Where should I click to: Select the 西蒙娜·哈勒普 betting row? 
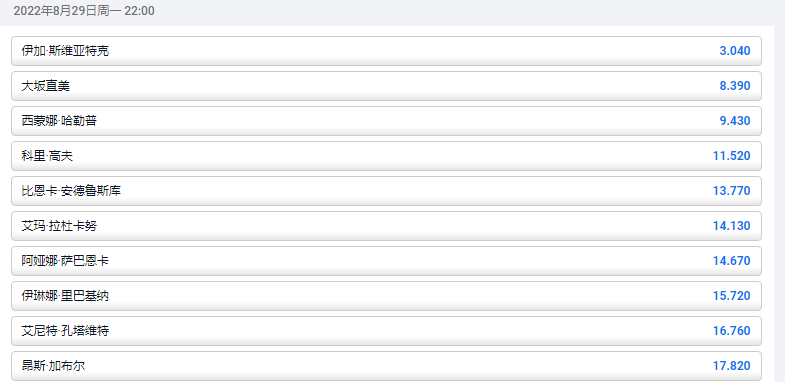click(386, 121)
